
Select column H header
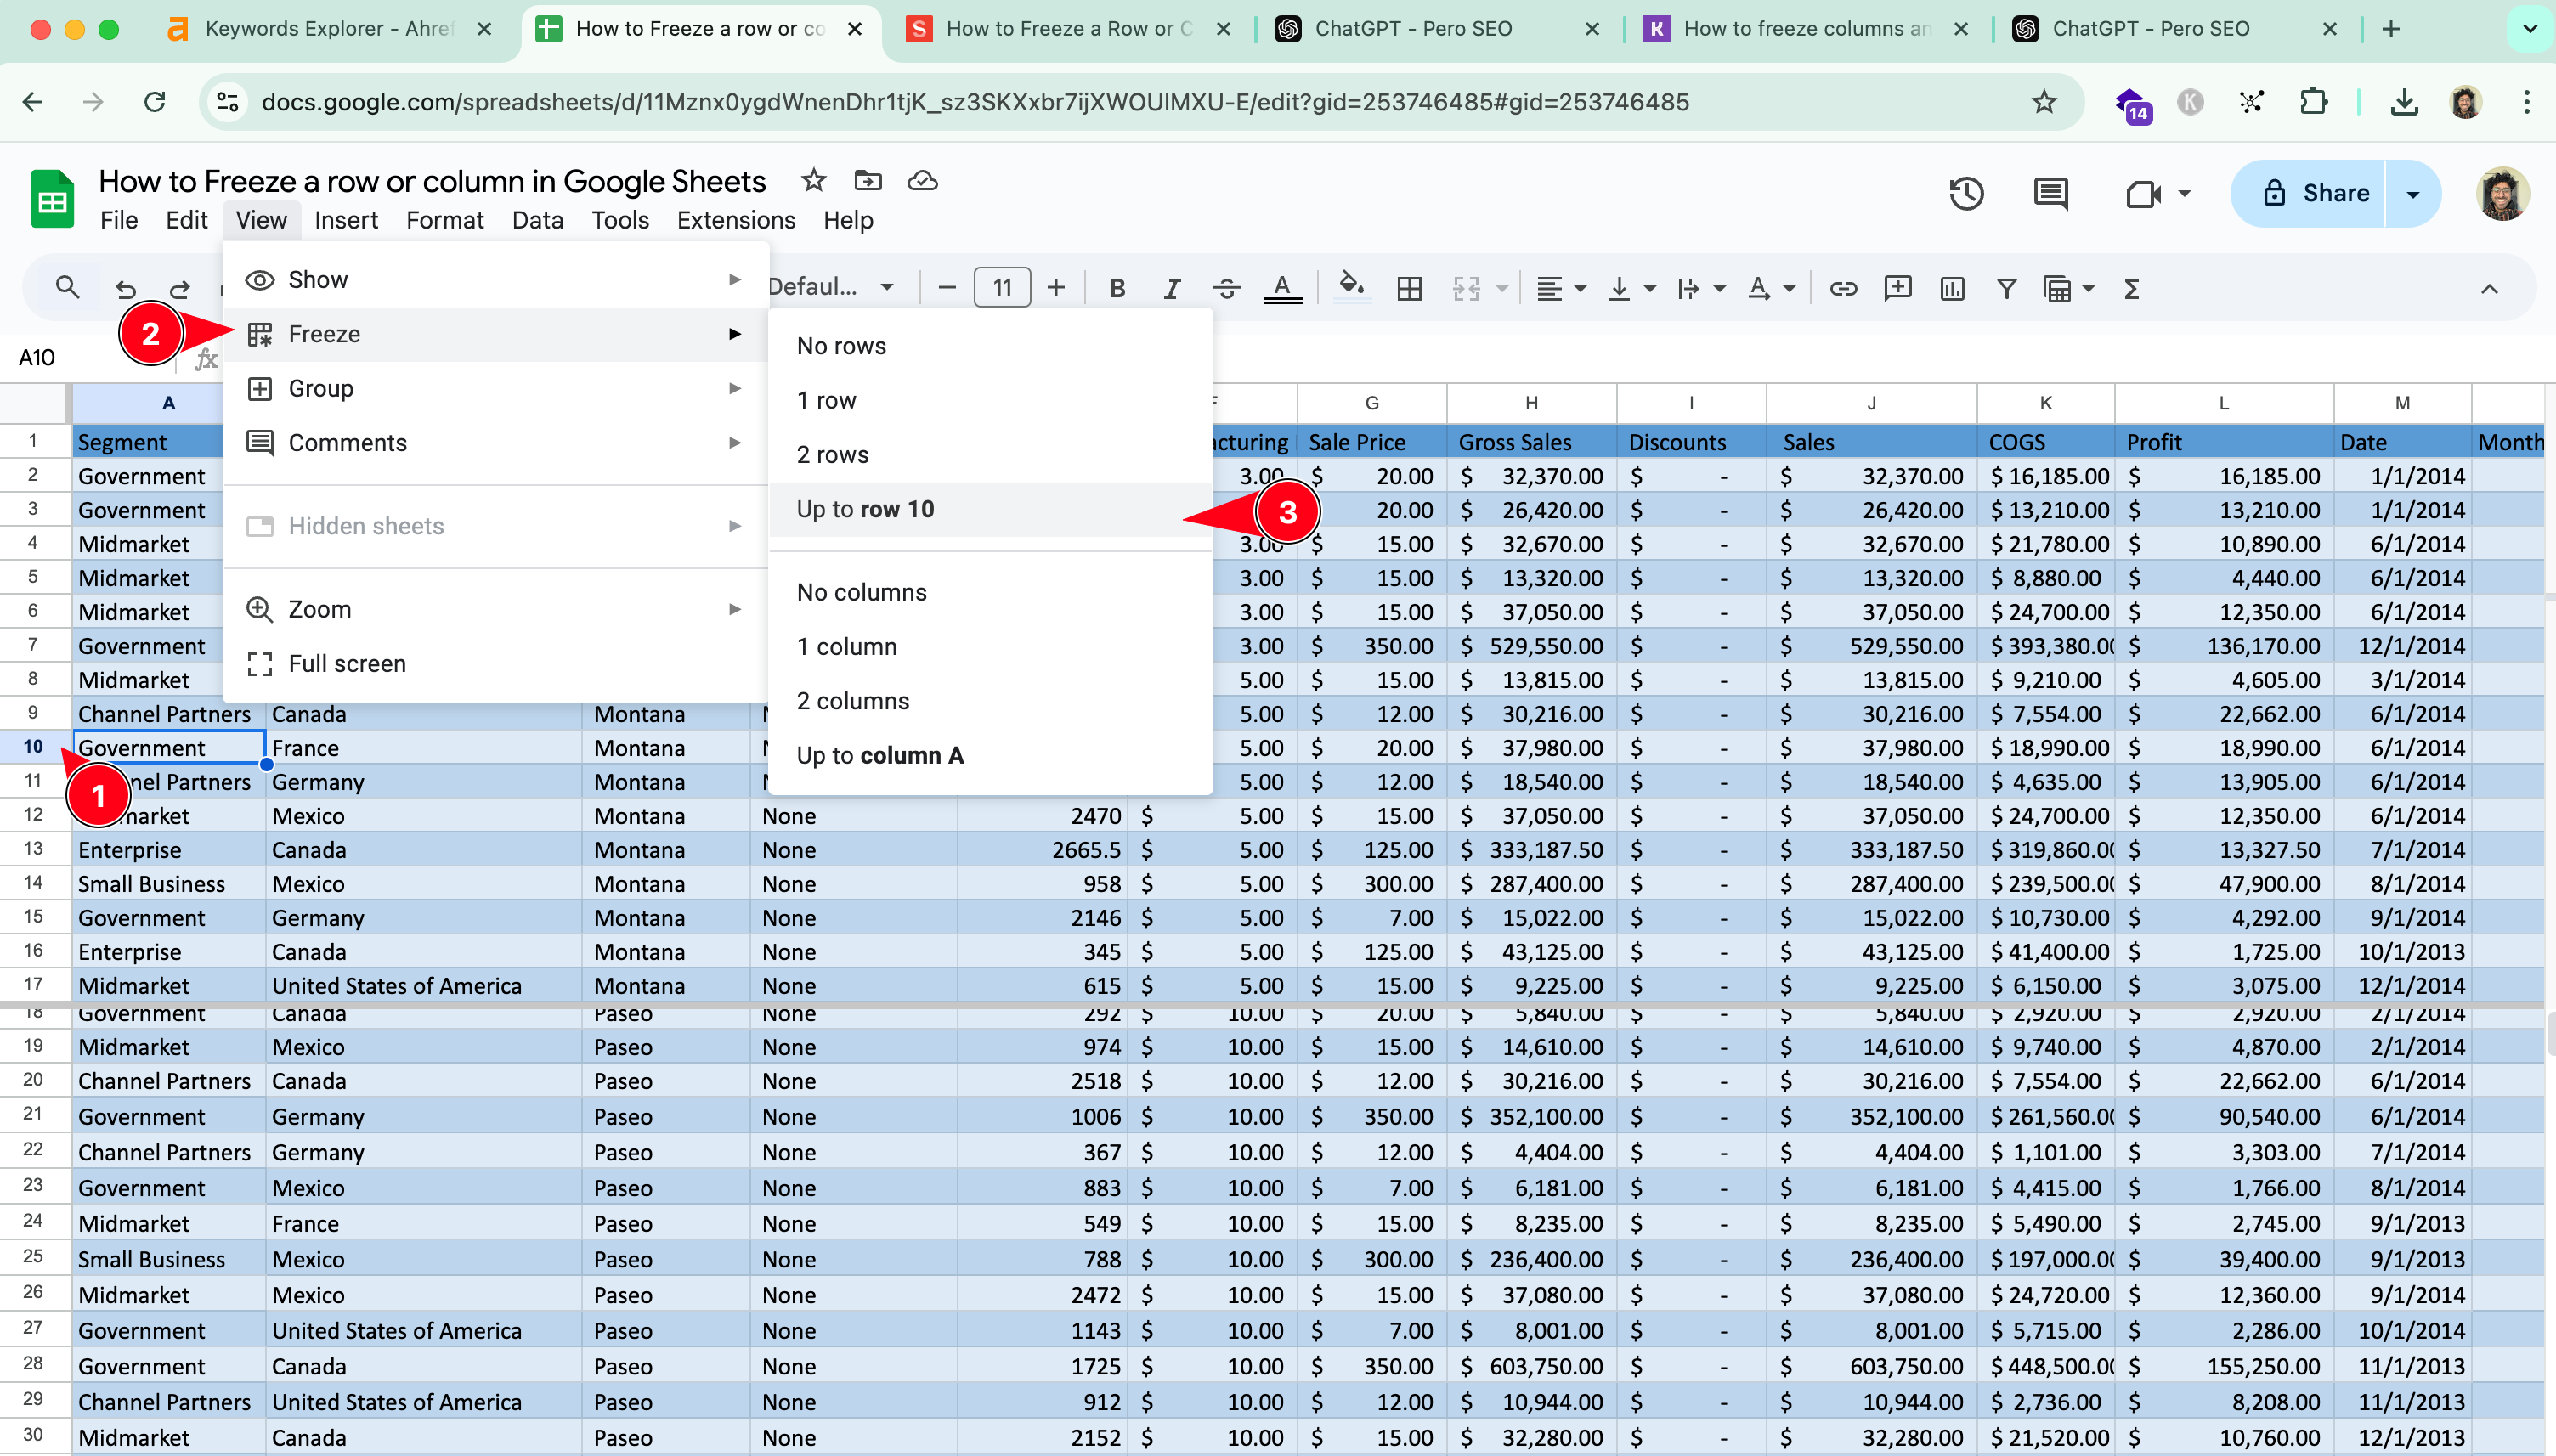[x=1531, y=403]
